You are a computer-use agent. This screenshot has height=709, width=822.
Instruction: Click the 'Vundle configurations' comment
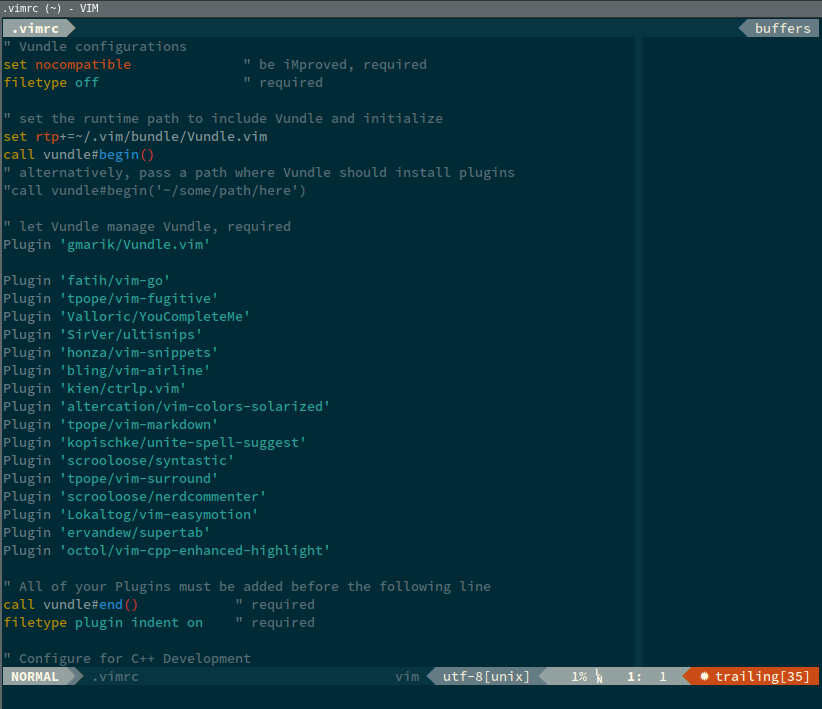[x=95, y=47]
